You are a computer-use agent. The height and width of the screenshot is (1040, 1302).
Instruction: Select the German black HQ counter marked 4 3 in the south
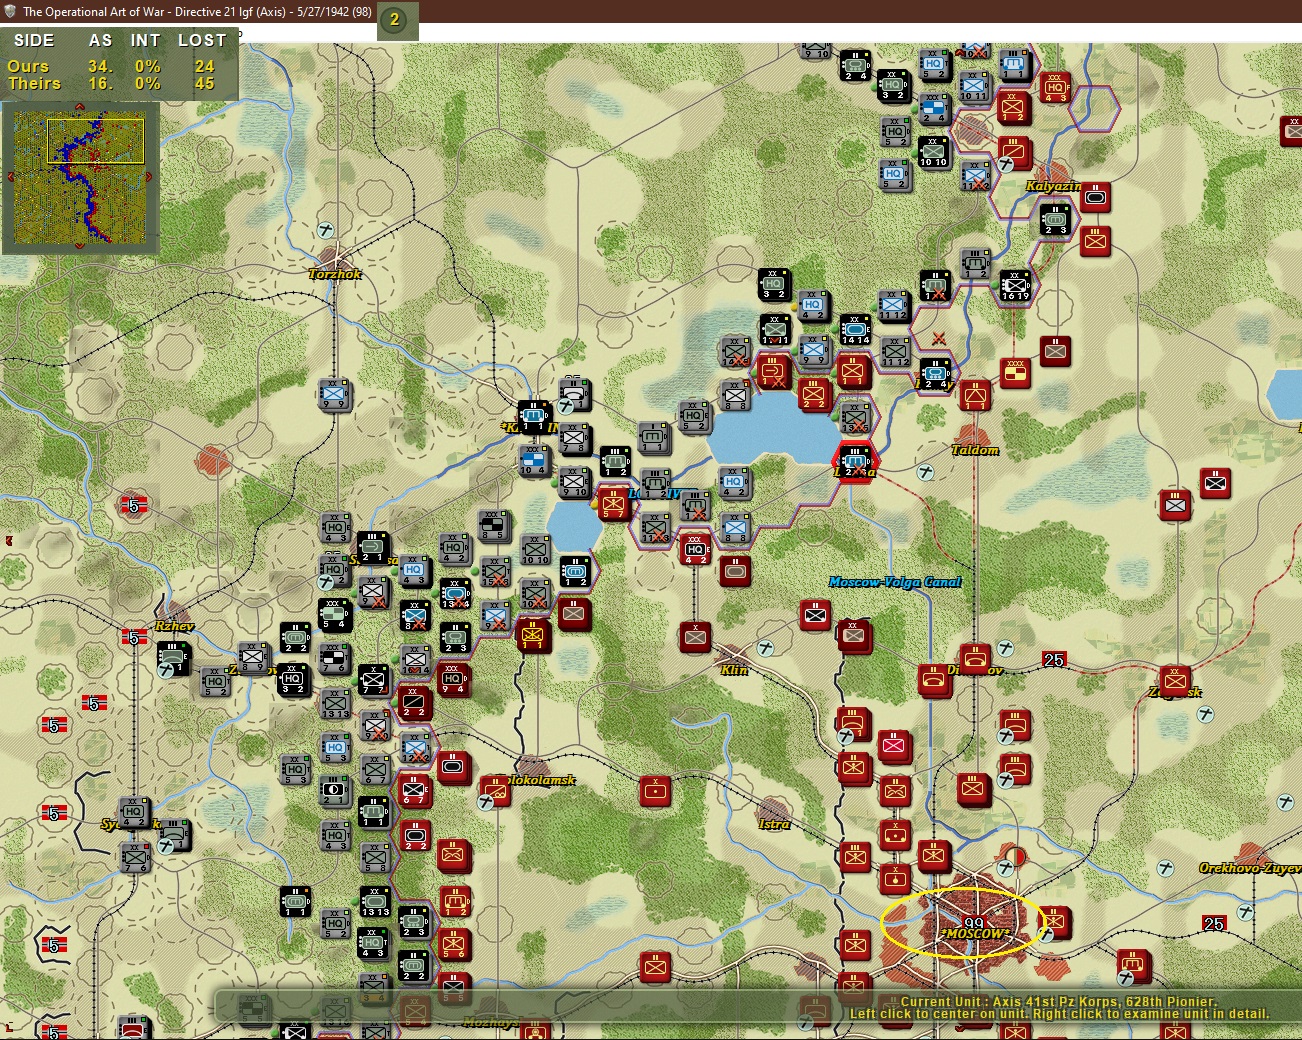tap(373, 943)
